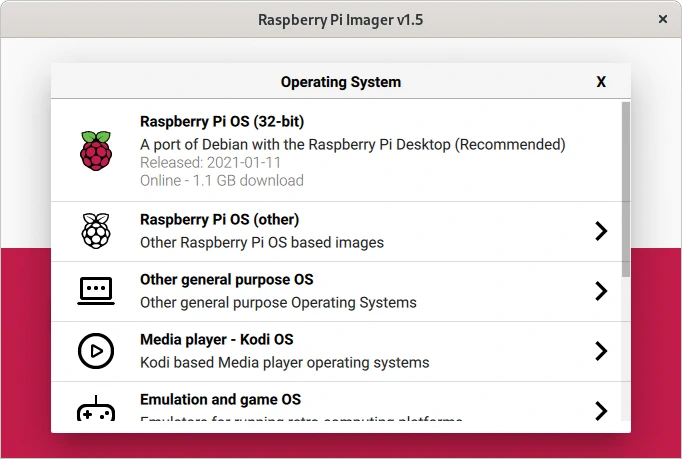The image size is (682, 459).
Task: Pick the Media player - Kodi OS label
Action: pyautogui.click(x=216, y=340)
